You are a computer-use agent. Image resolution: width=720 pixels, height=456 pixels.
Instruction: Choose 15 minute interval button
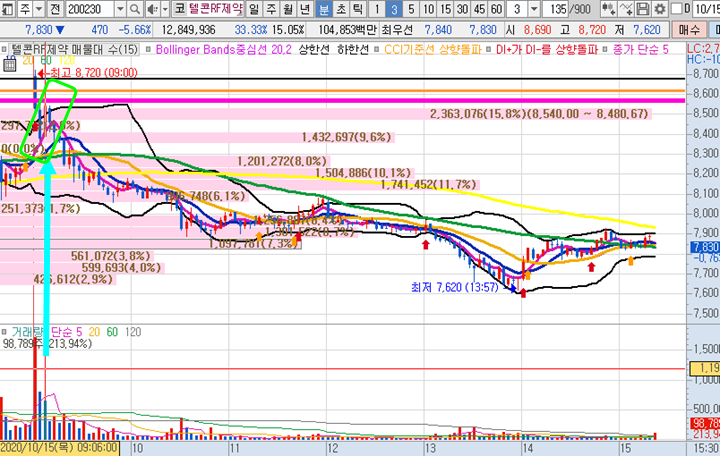click(445, 8)
